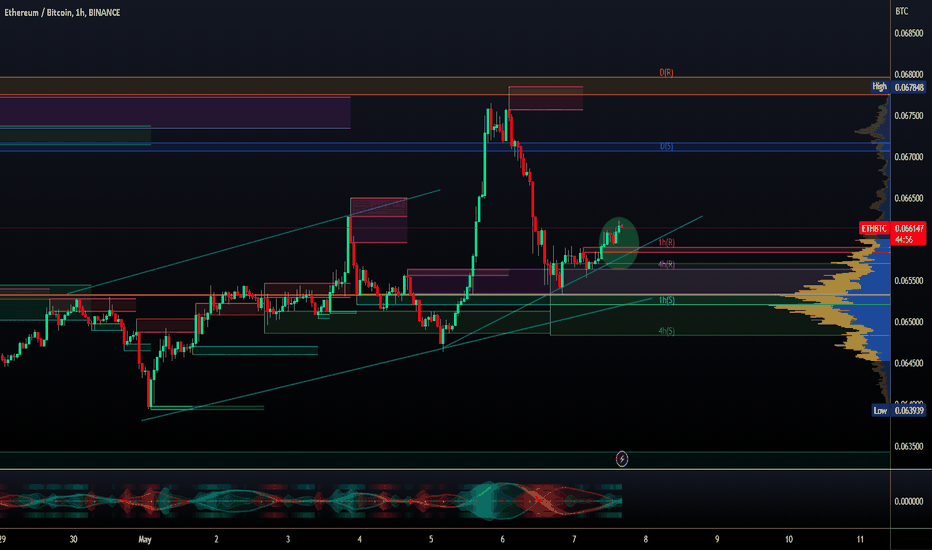Screen dimensions: 932x550
Task: Click the date 10 on time axis
Action: 789,539
